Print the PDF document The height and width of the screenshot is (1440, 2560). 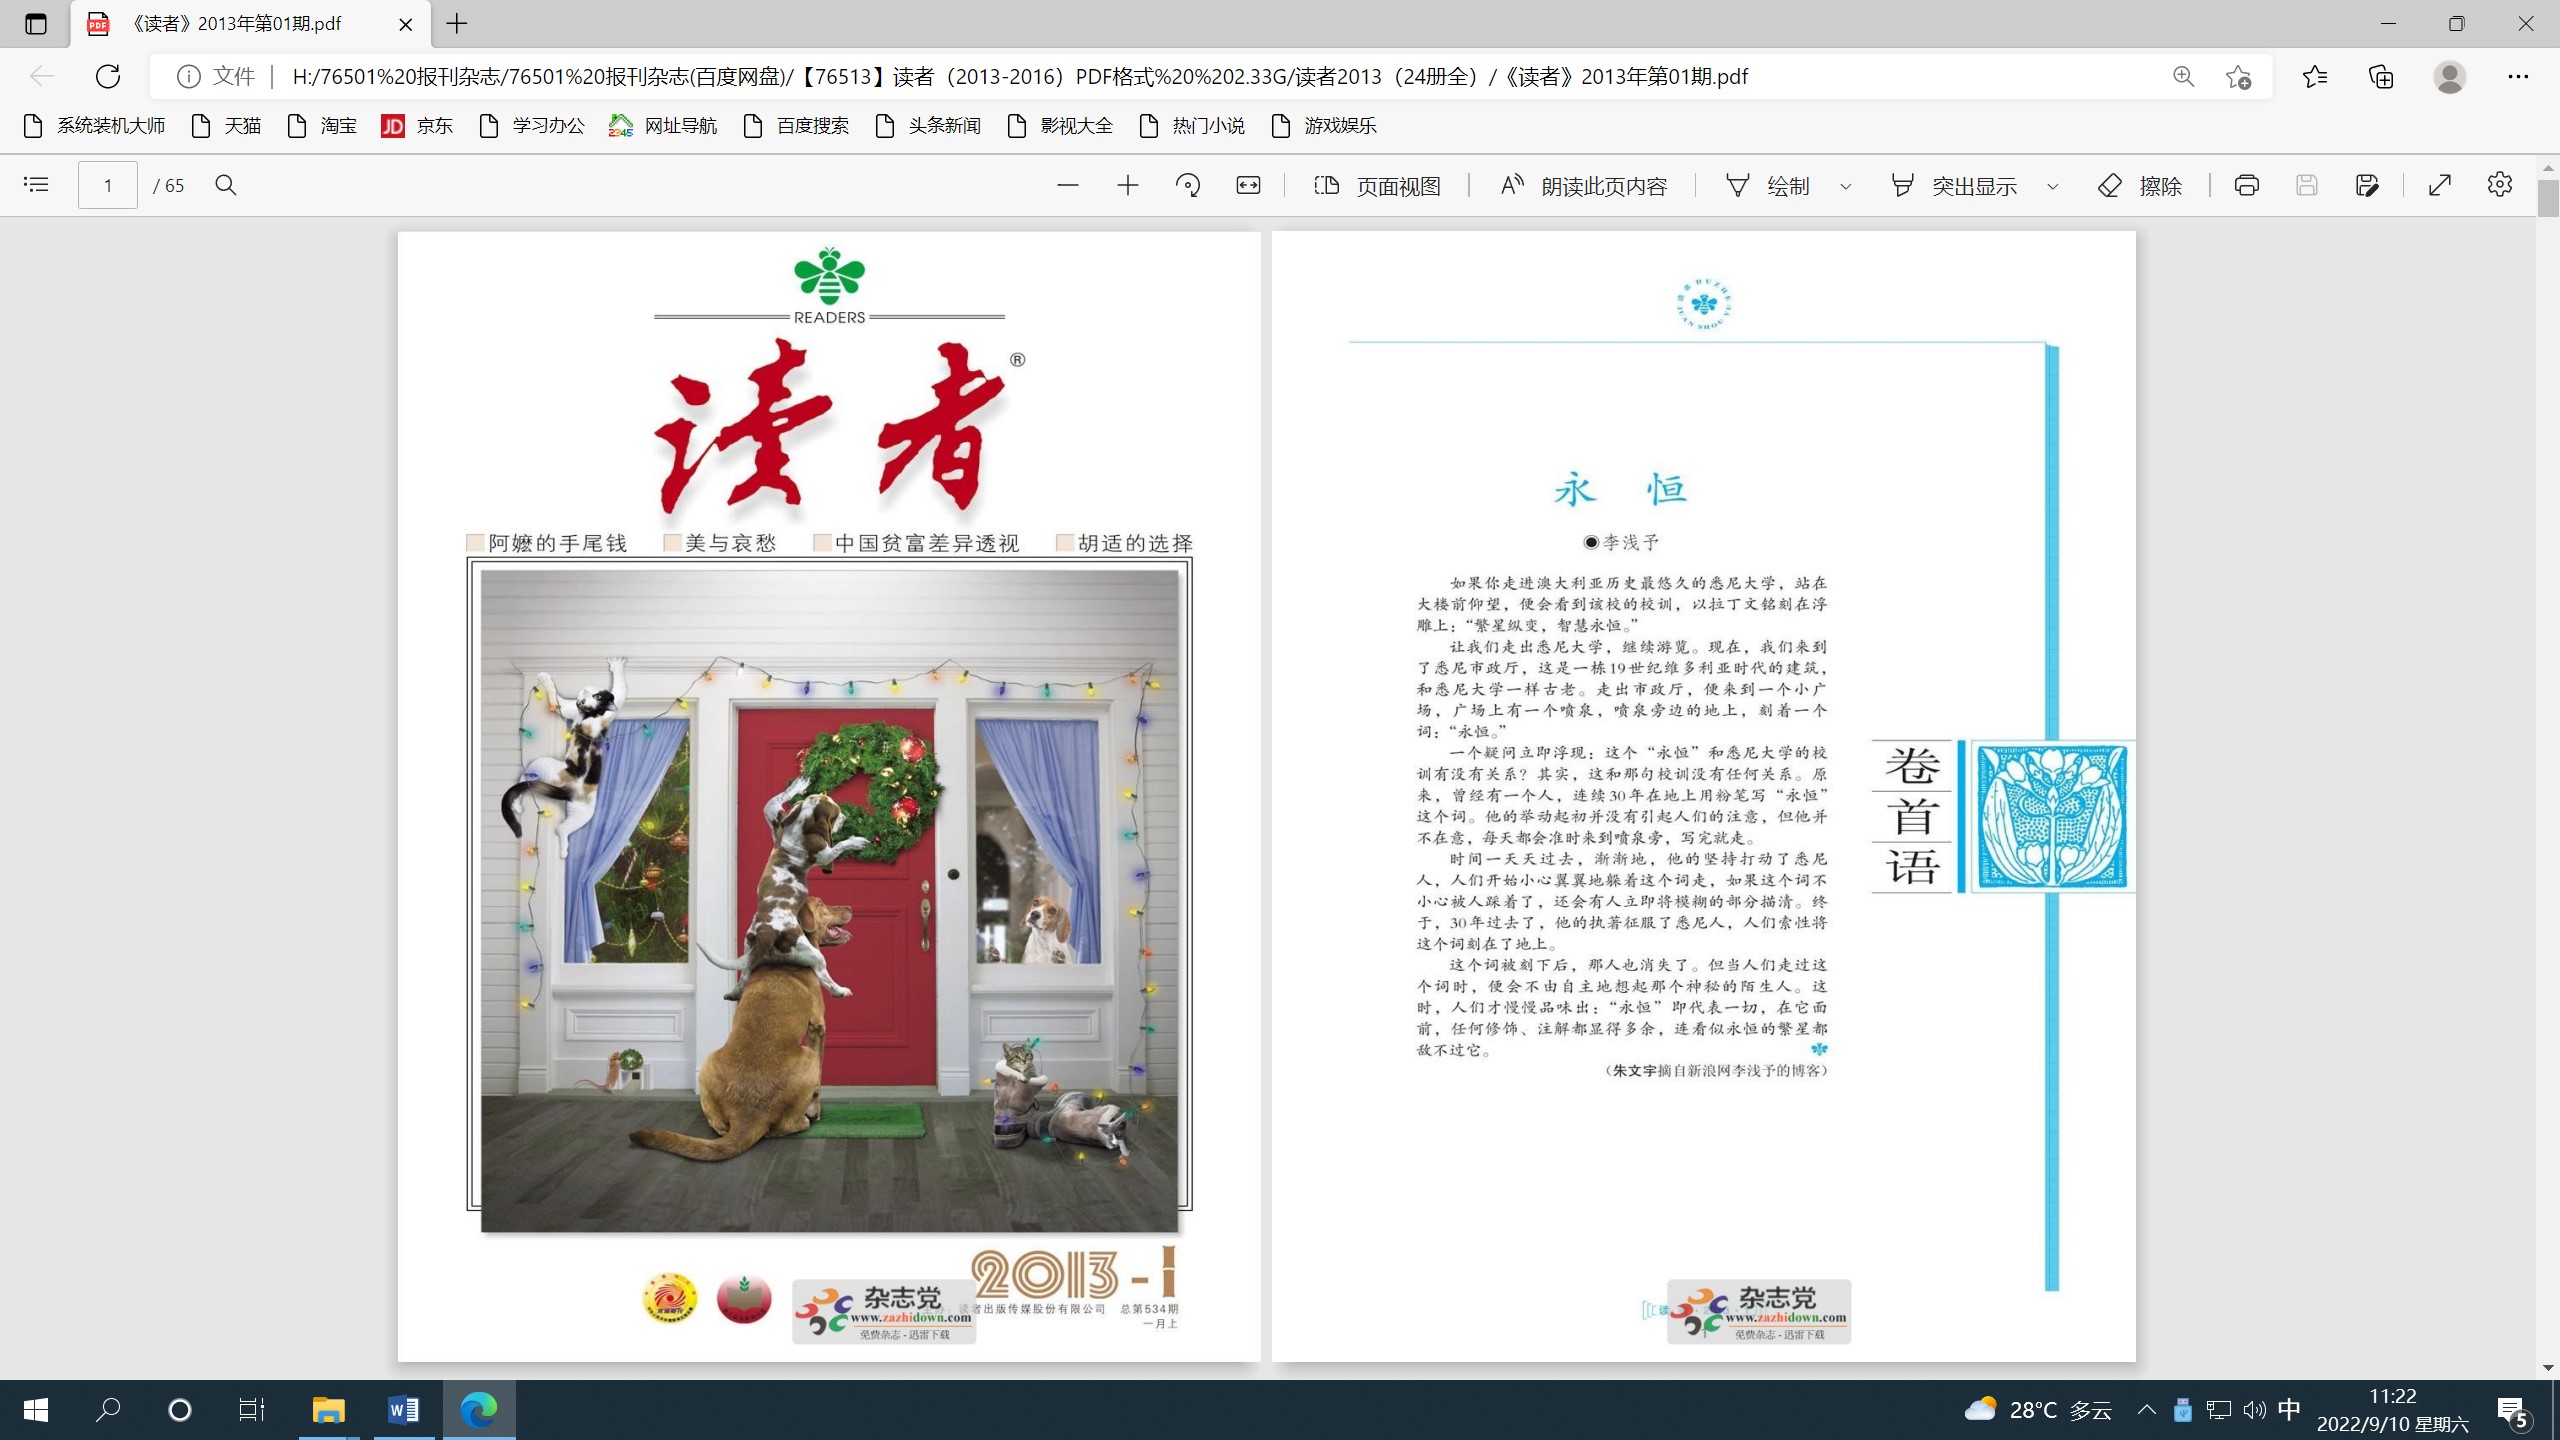pos(2247,185)
